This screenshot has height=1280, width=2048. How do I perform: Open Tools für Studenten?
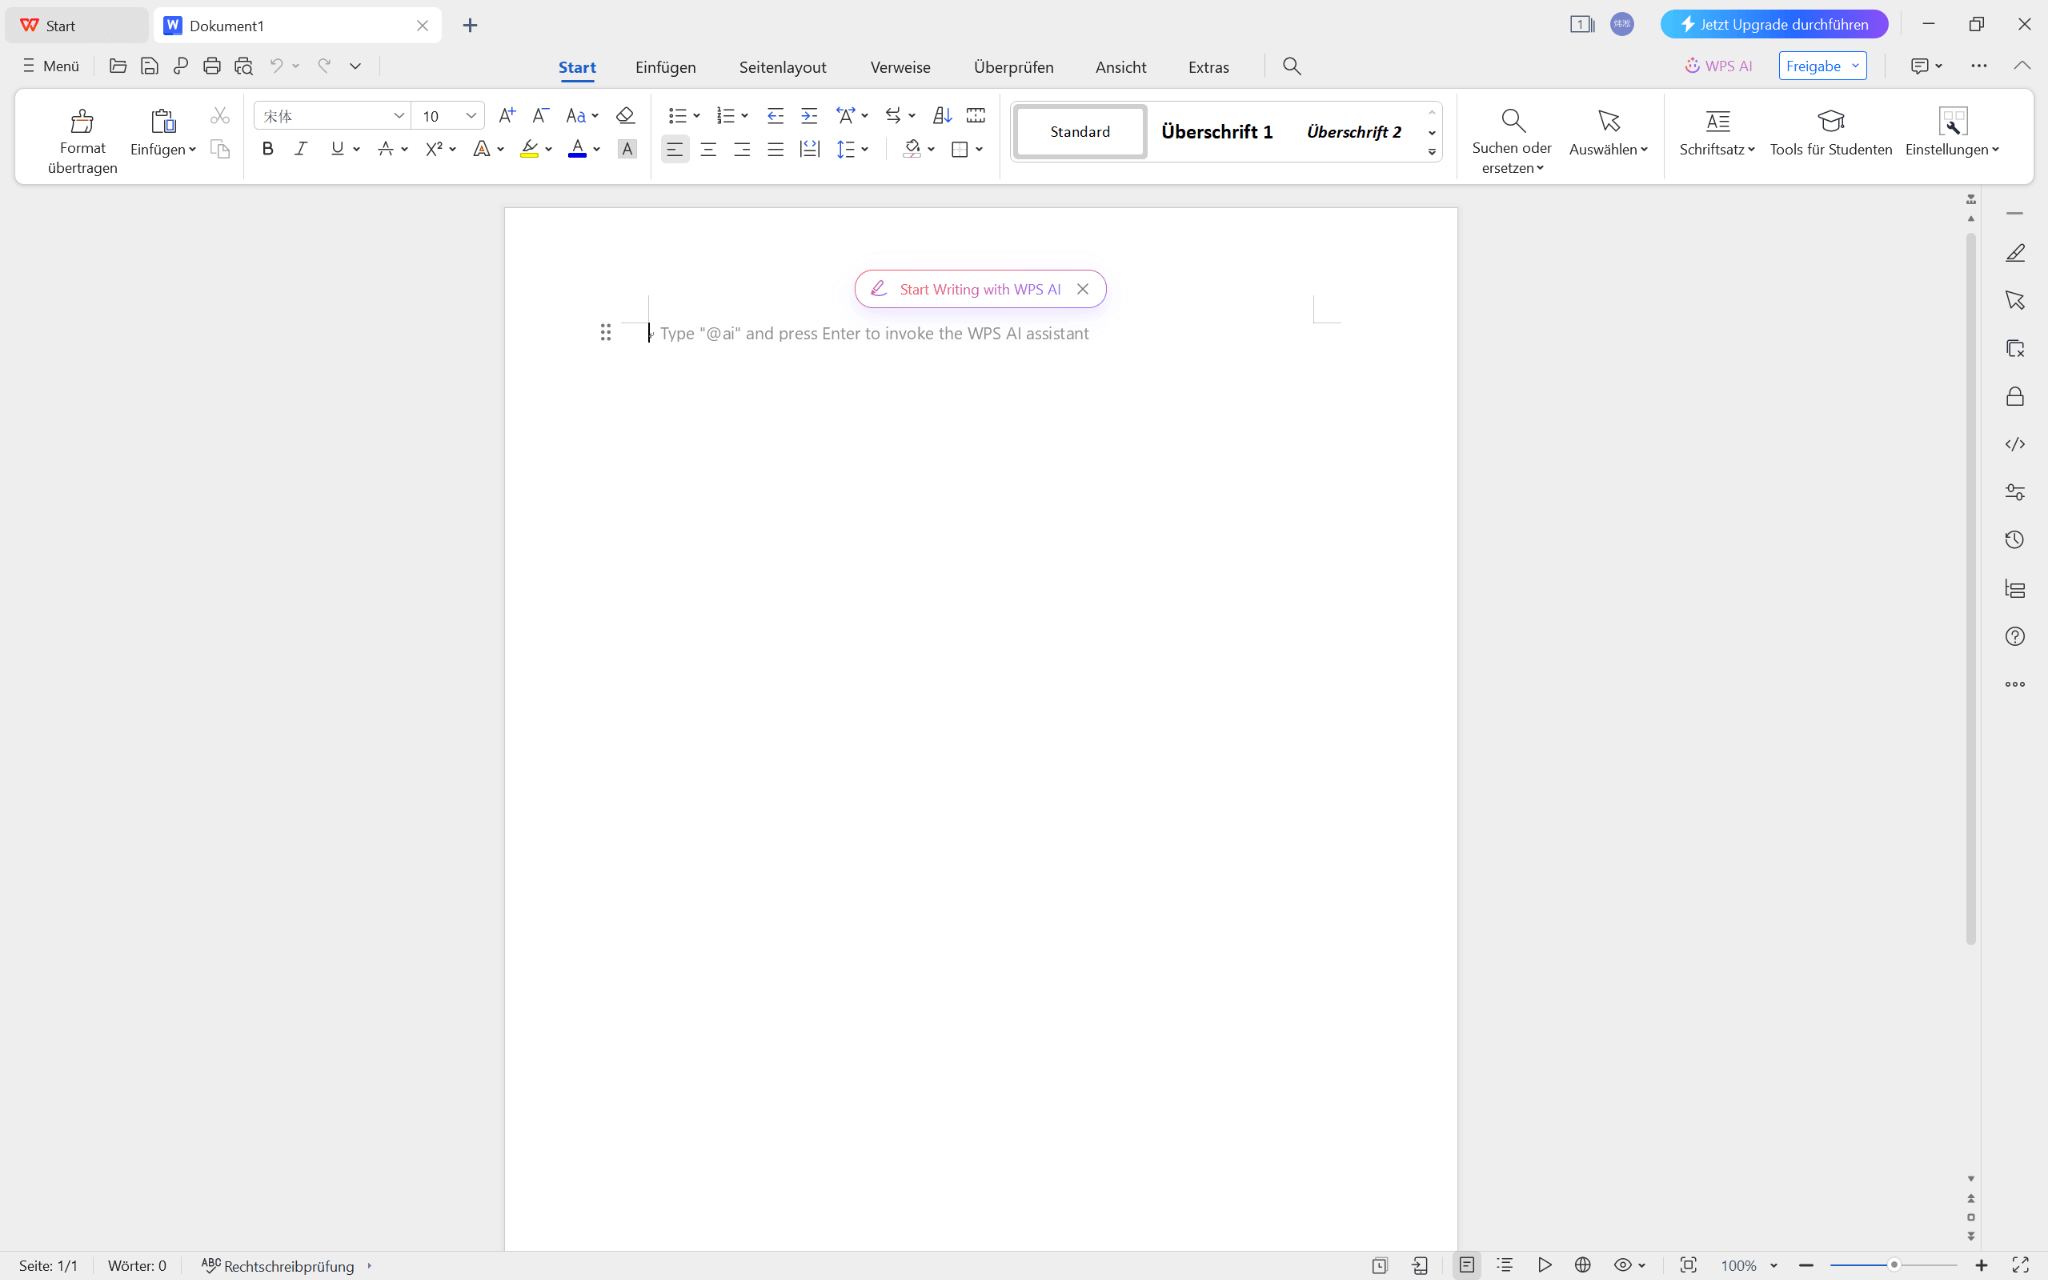tap(1830, 132)
